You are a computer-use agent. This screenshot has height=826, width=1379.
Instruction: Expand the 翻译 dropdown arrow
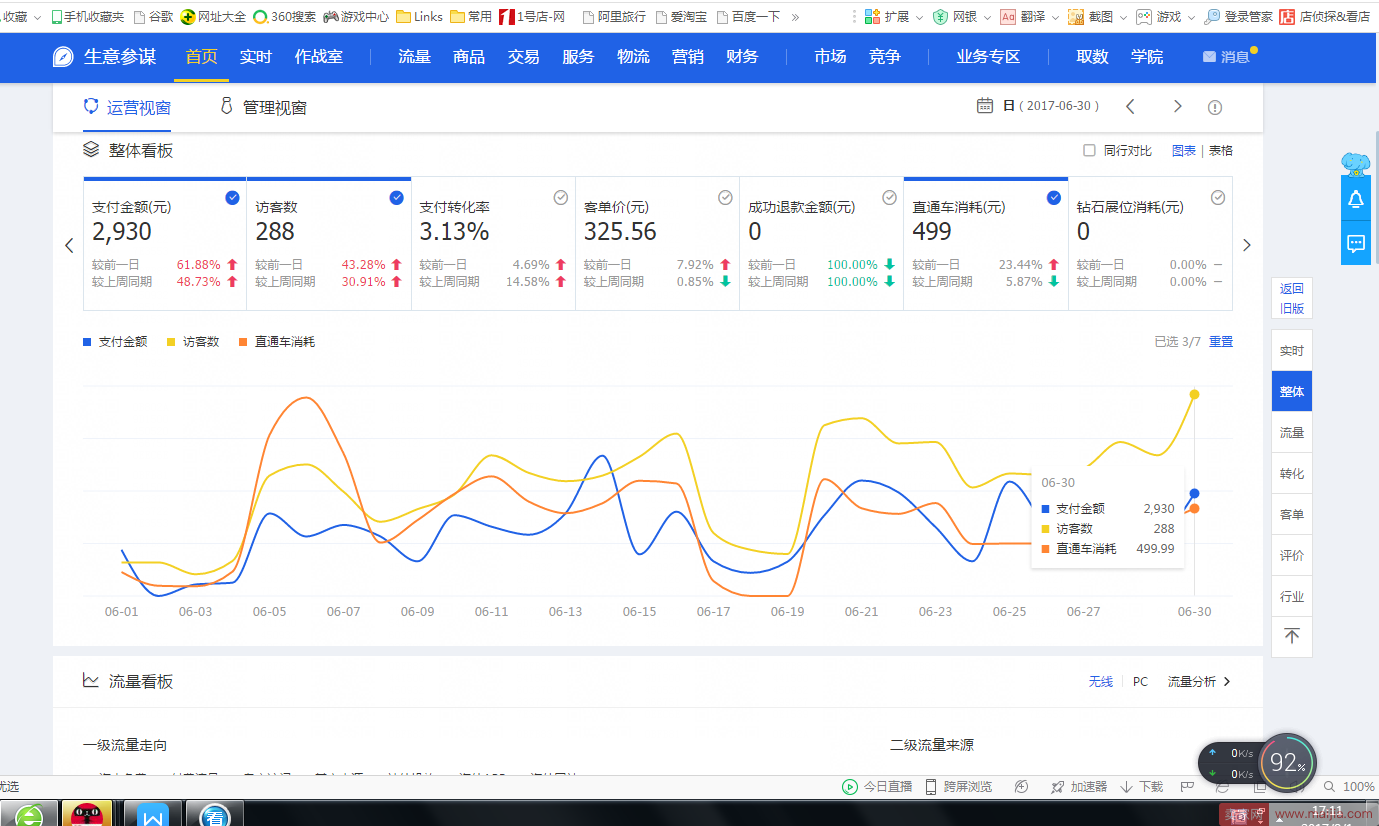pyautogui.click(x=1054, y=17)
